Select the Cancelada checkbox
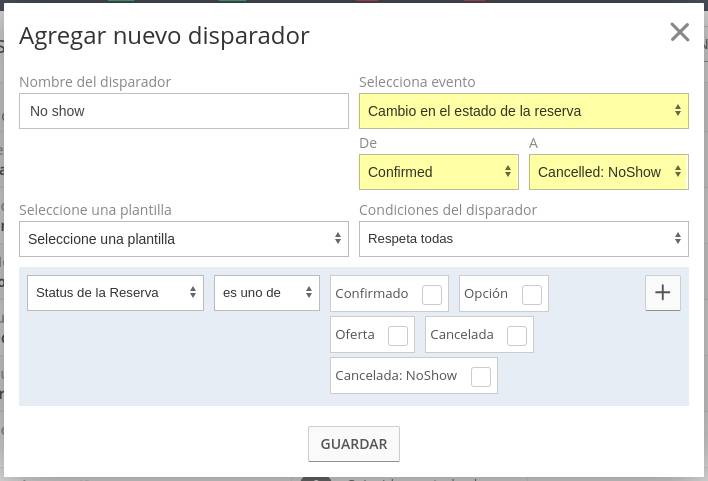Image resolution: width=708 pixels, height=481 pixels. pos(517,336)
